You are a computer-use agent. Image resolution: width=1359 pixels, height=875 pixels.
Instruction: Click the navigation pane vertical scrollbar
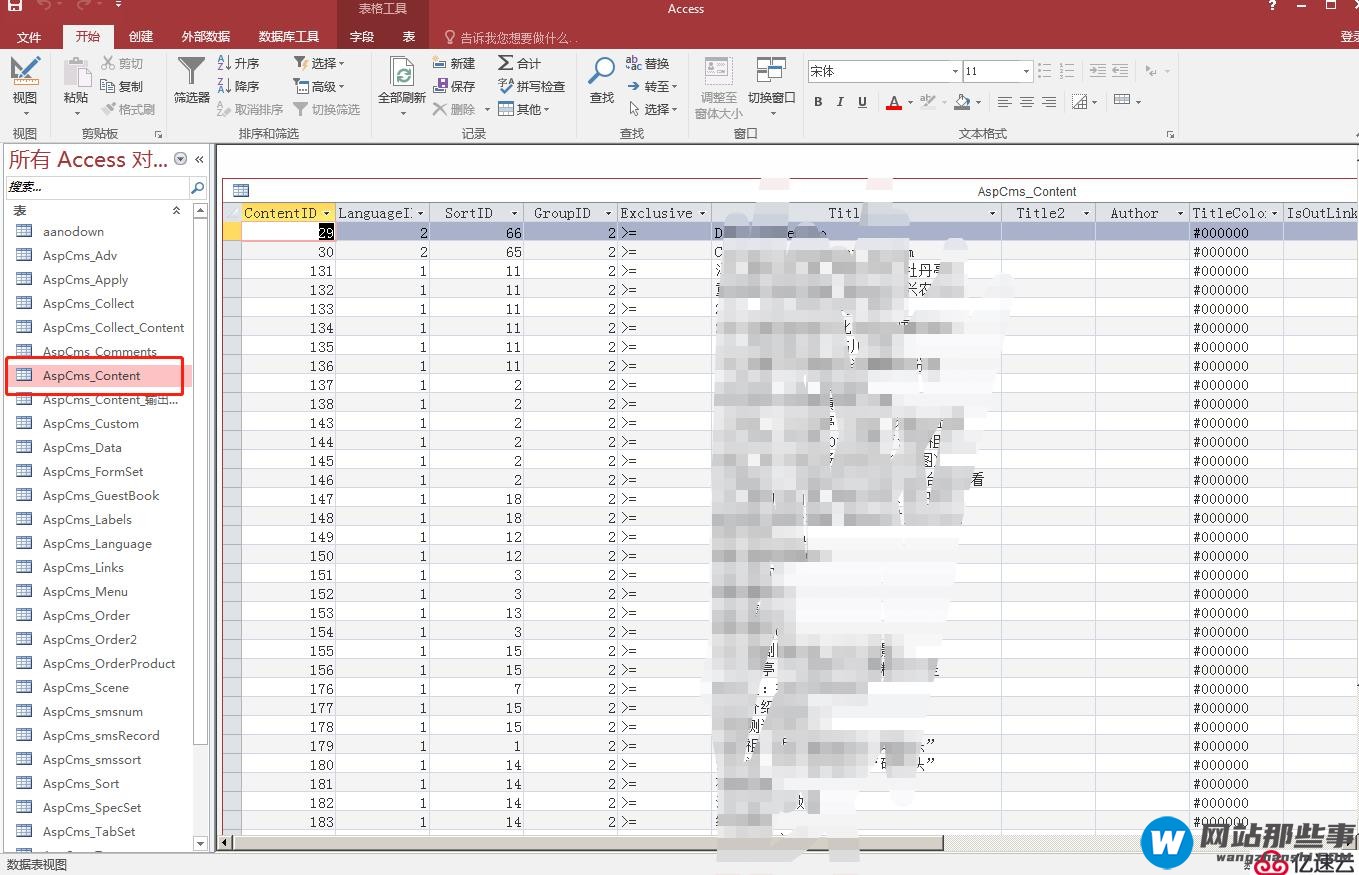tap(200, 527)
